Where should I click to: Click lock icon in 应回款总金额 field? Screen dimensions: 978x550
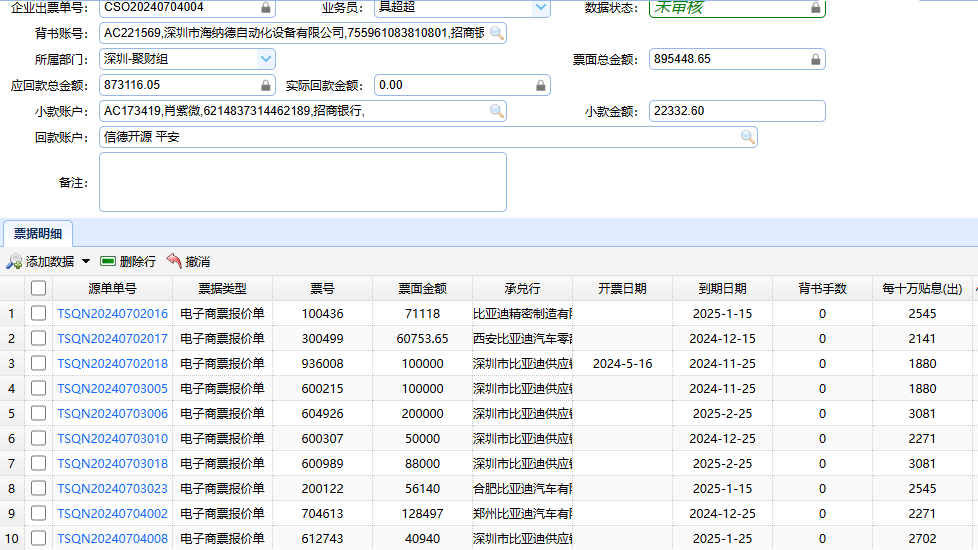266,86
